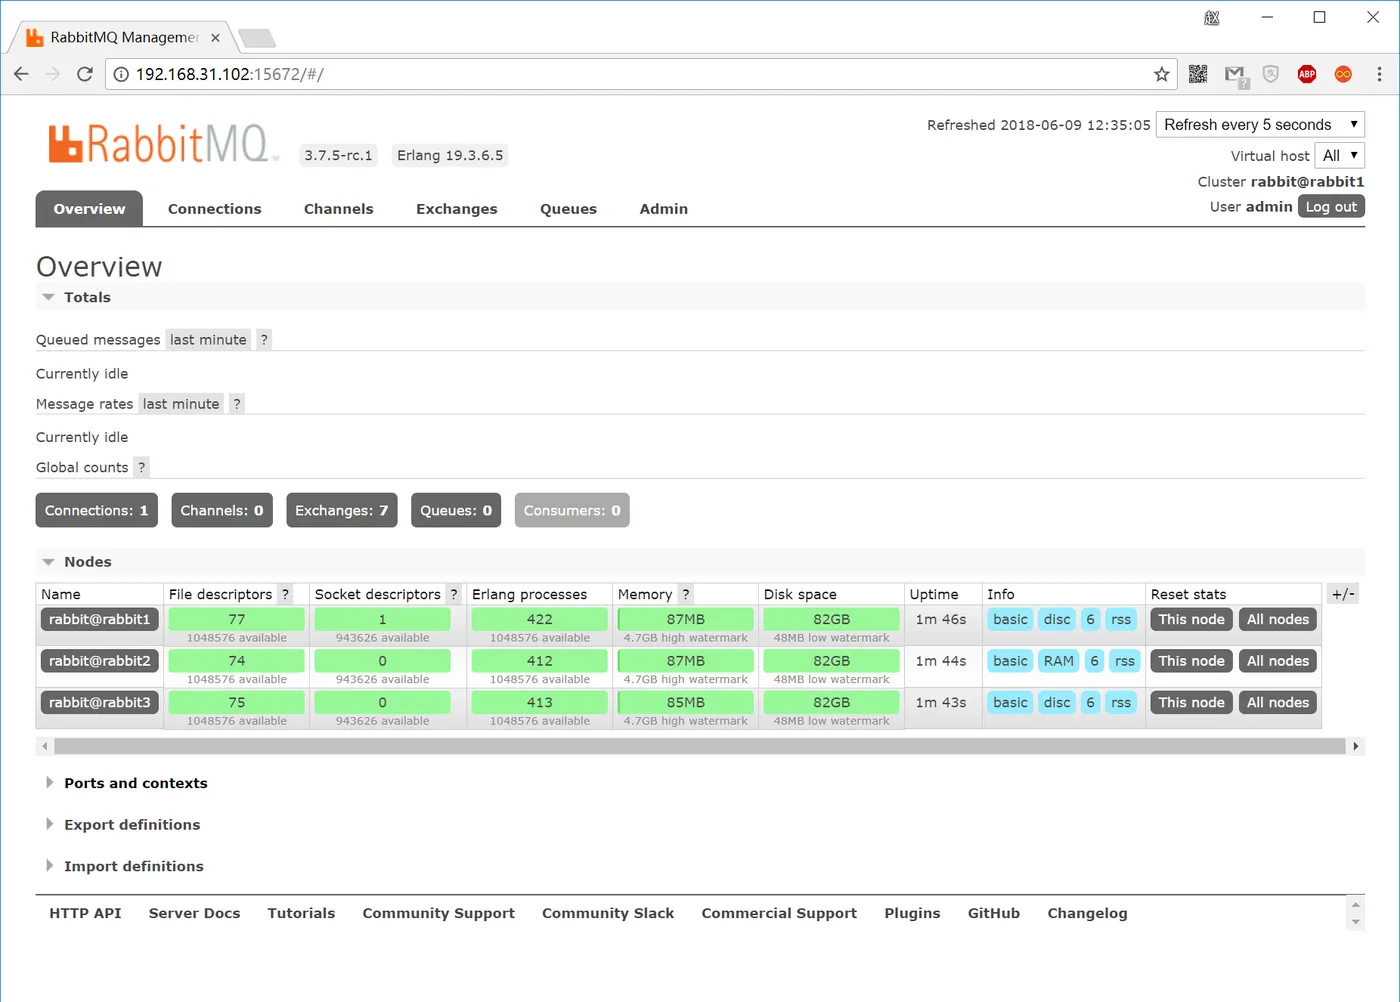1400x1002 pixels.
Task: Change Message rates last minute range
Action: coord(181,404)
